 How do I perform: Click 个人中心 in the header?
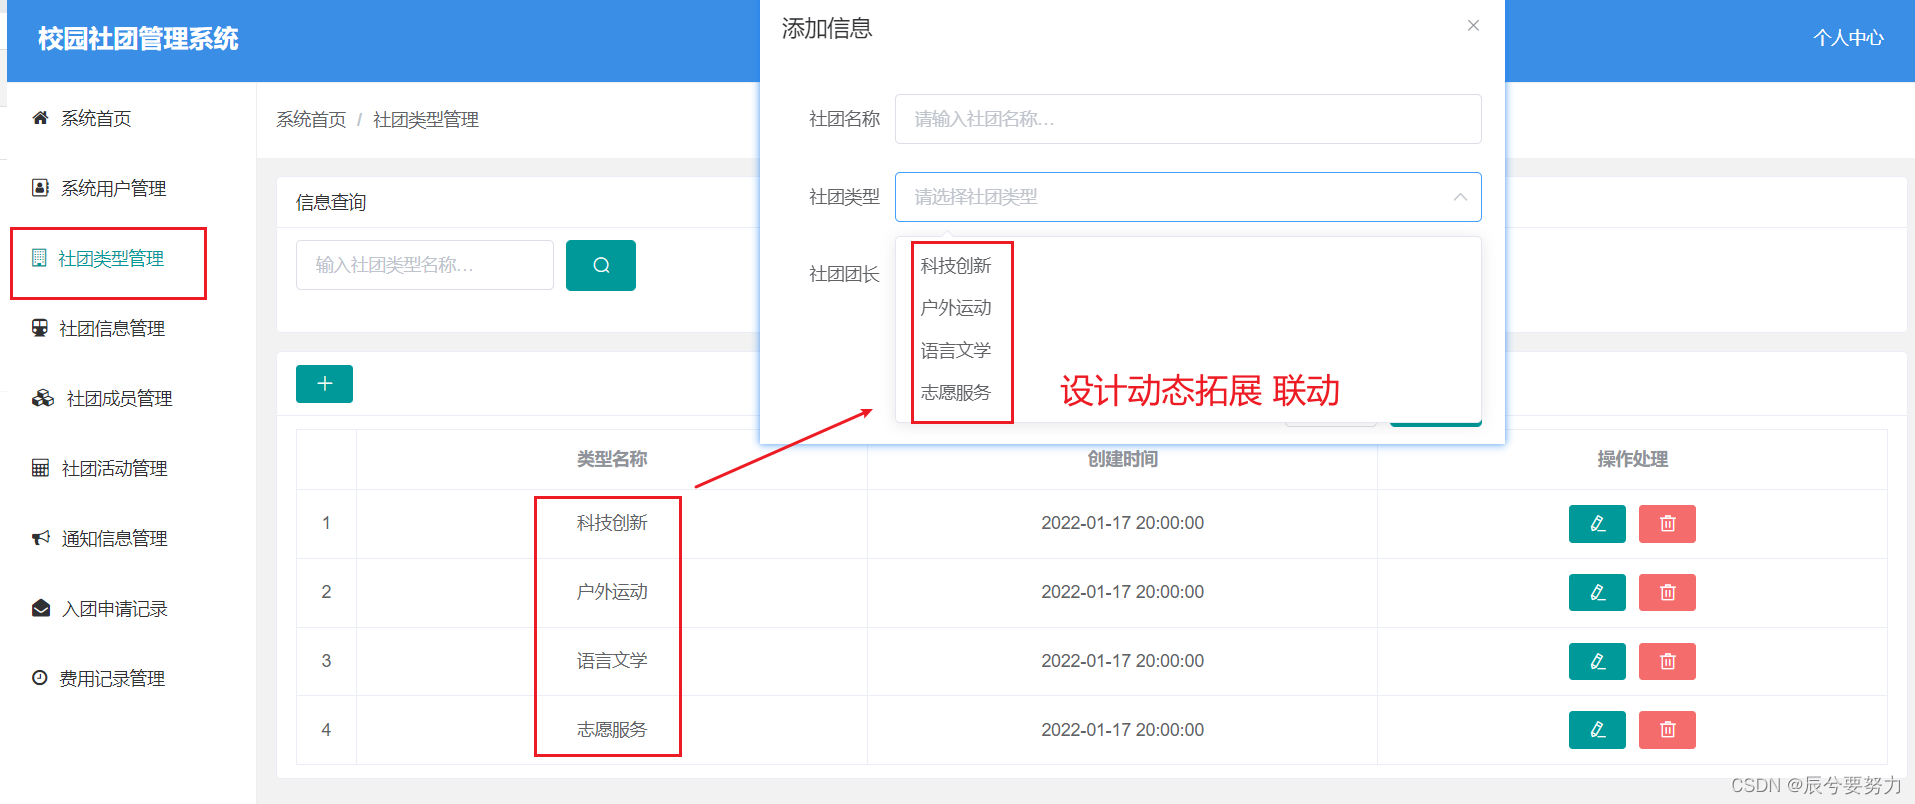[x=1848, y=38]
